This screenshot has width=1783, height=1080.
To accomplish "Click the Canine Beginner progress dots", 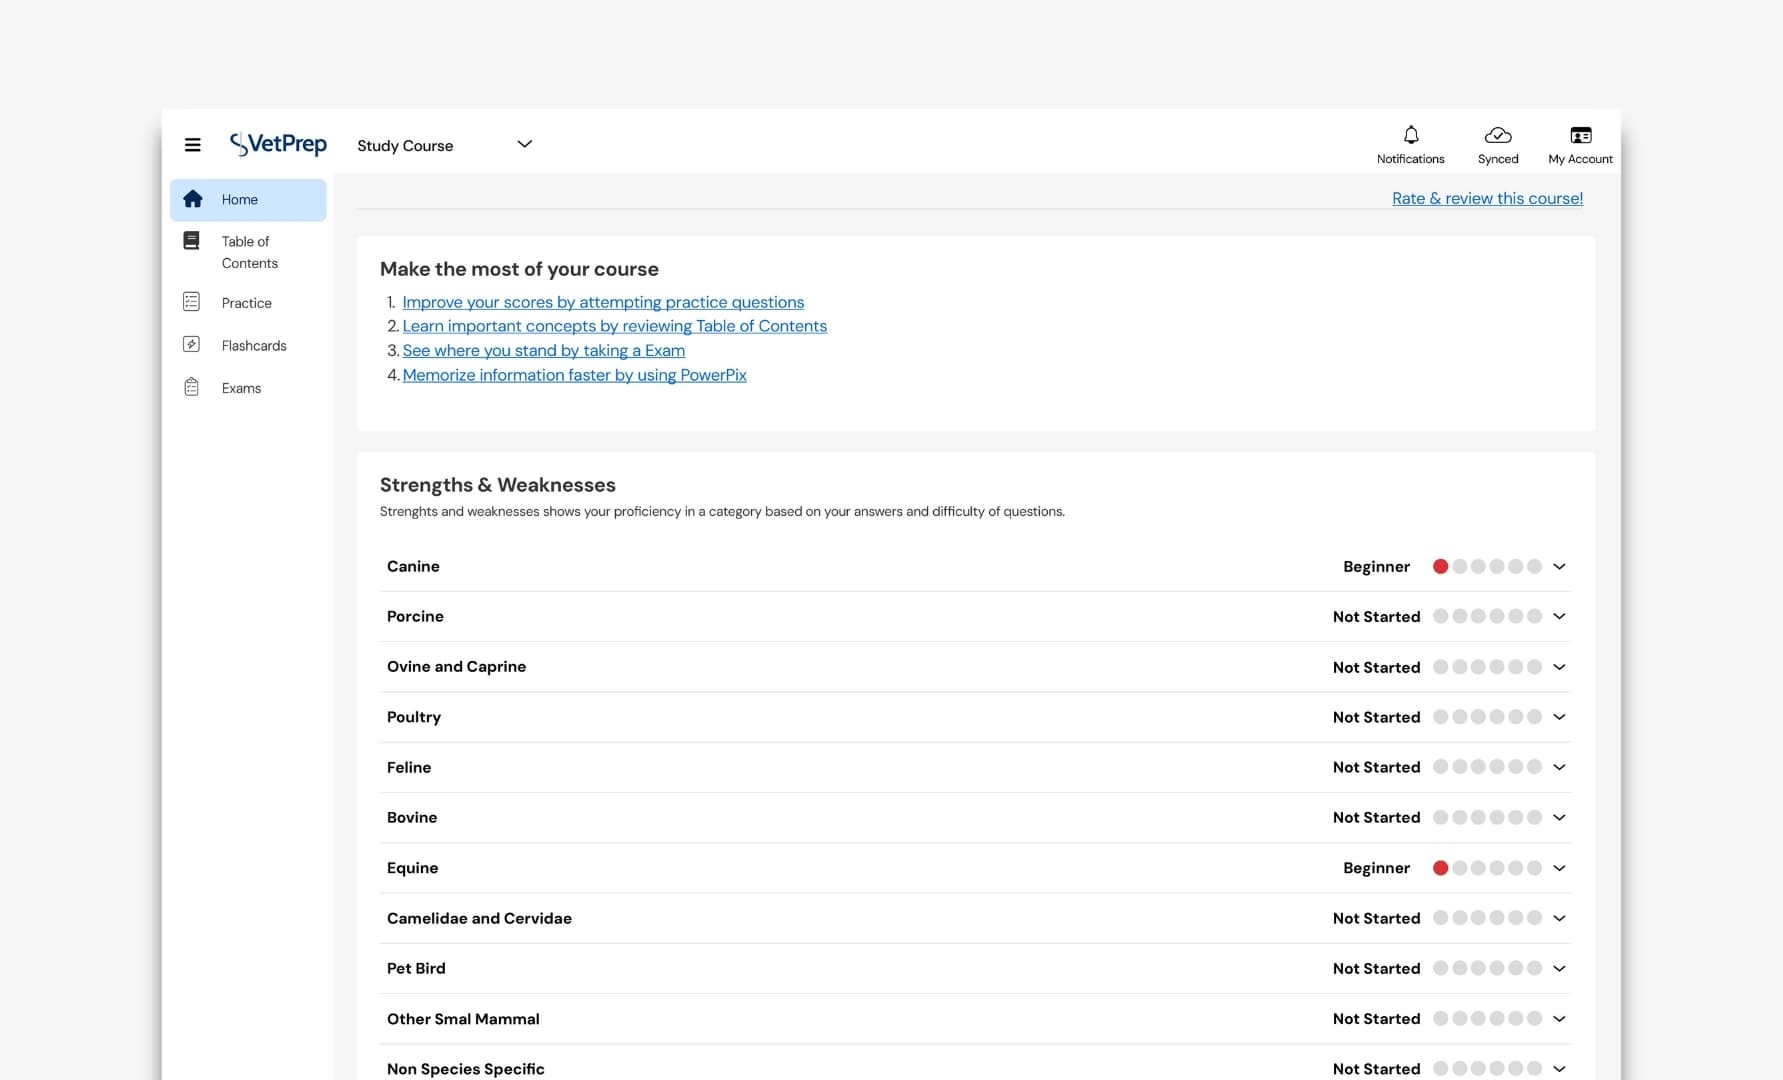I will (x=1488, y=566).
